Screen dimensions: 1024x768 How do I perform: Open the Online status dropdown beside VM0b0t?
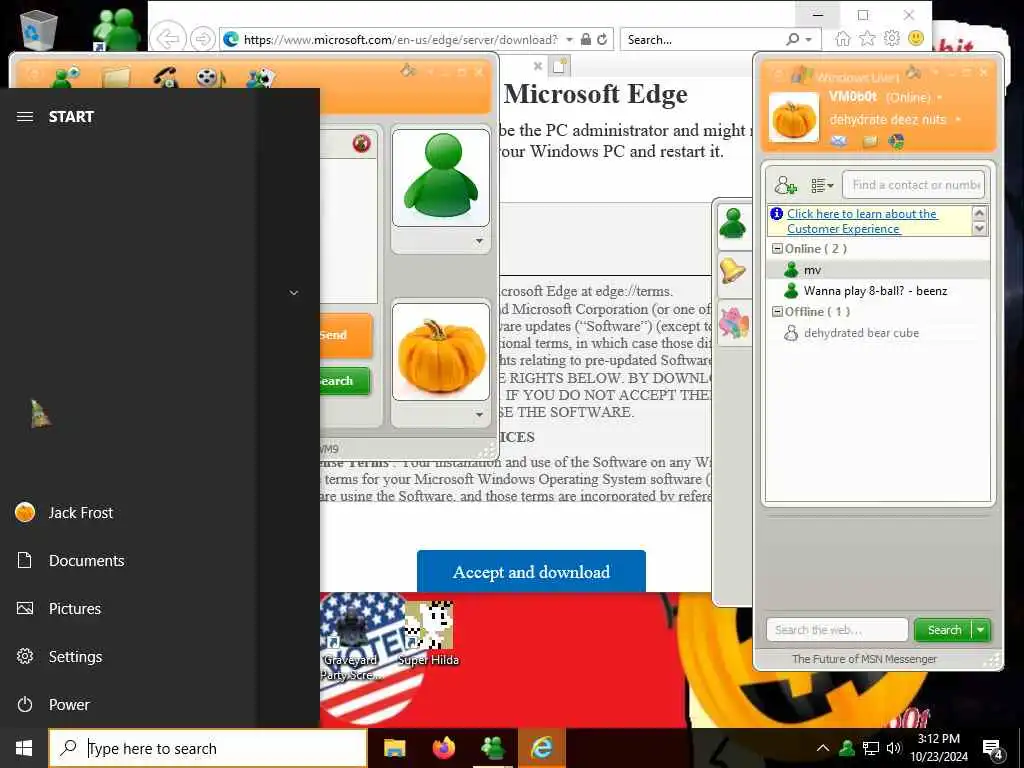(940, 98)
